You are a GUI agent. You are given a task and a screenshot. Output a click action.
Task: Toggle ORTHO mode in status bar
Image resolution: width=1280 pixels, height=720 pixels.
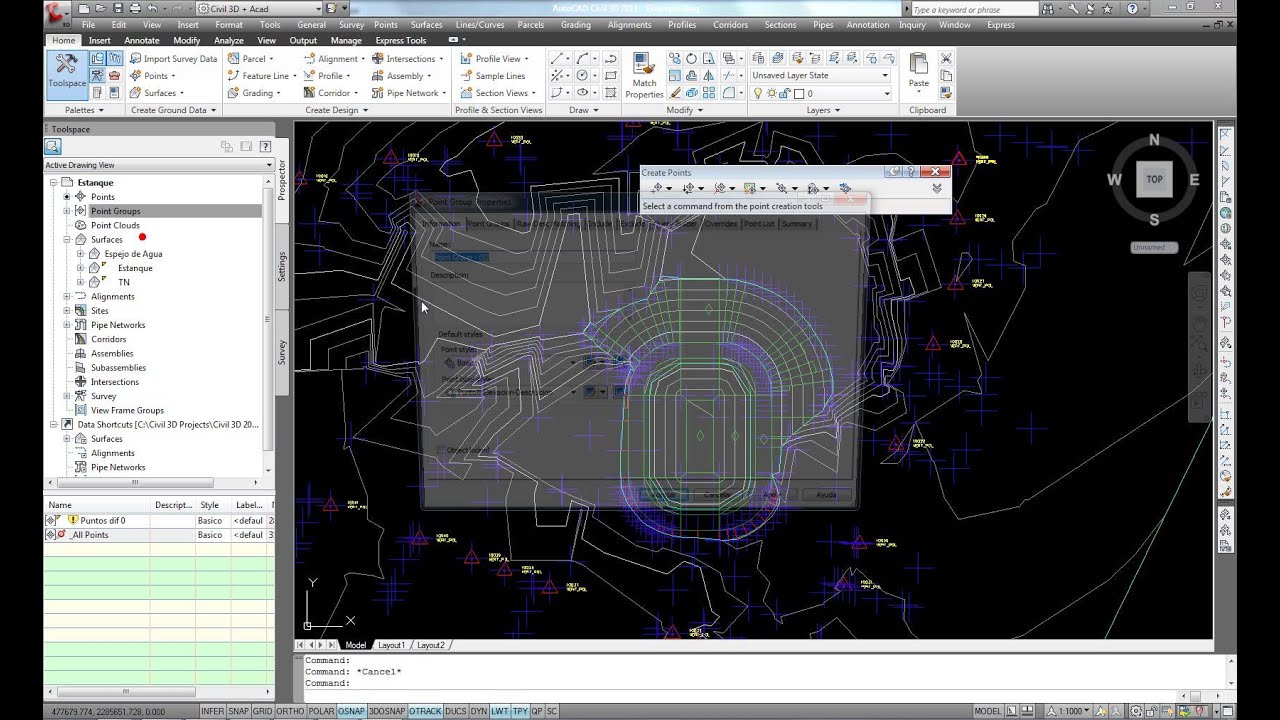pos(290,711)
